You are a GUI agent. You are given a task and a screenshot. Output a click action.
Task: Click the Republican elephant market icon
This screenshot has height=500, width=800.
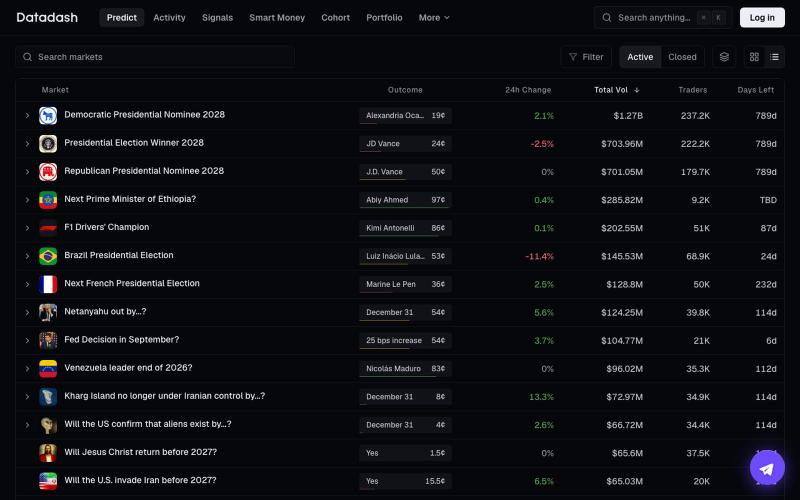pos(48,172)
